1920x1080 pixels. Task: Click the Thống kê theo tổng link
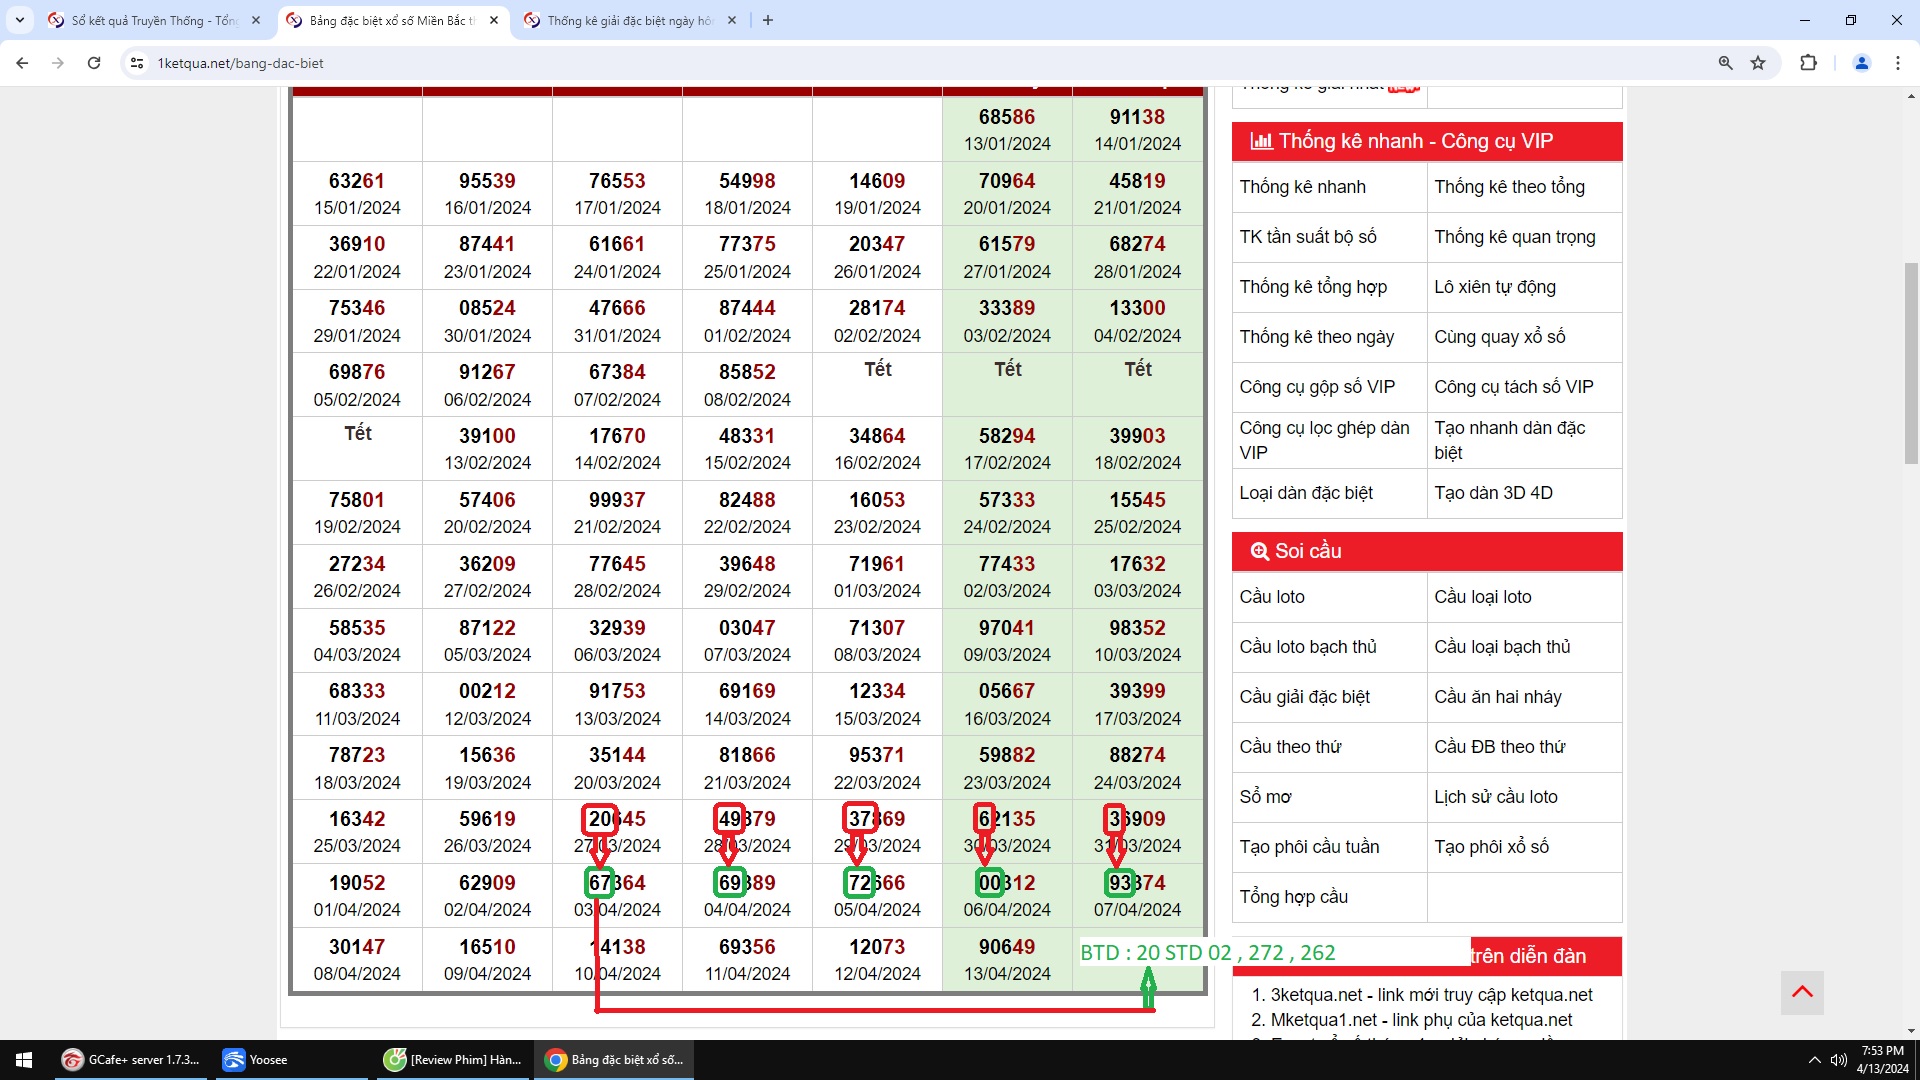point(1509,187)
